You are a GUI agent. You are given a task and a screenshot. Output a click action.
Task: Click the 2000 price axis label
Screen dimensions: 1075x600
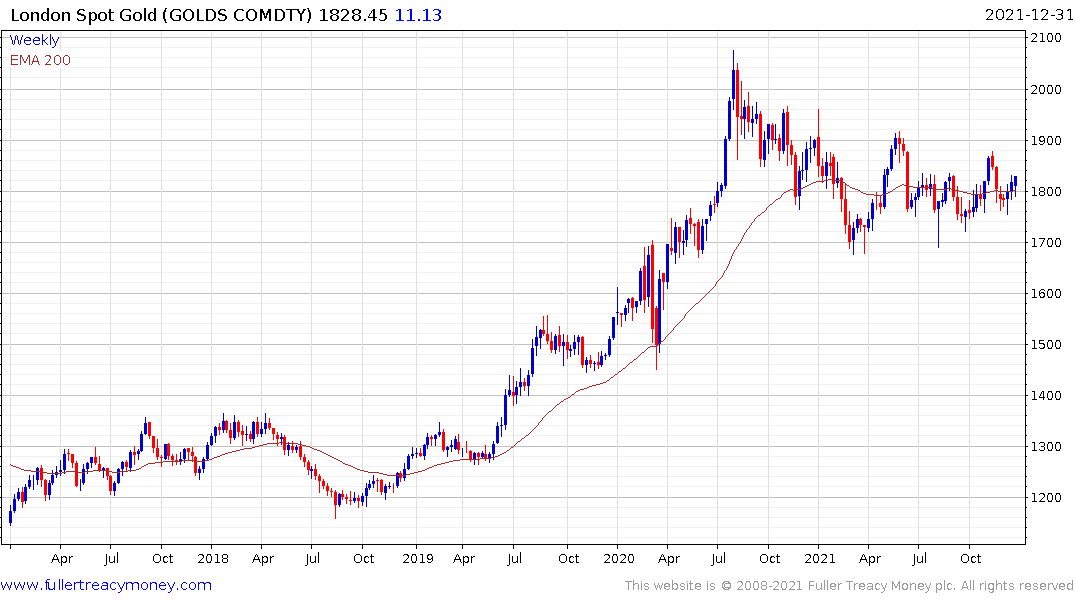click(1046, 90)
